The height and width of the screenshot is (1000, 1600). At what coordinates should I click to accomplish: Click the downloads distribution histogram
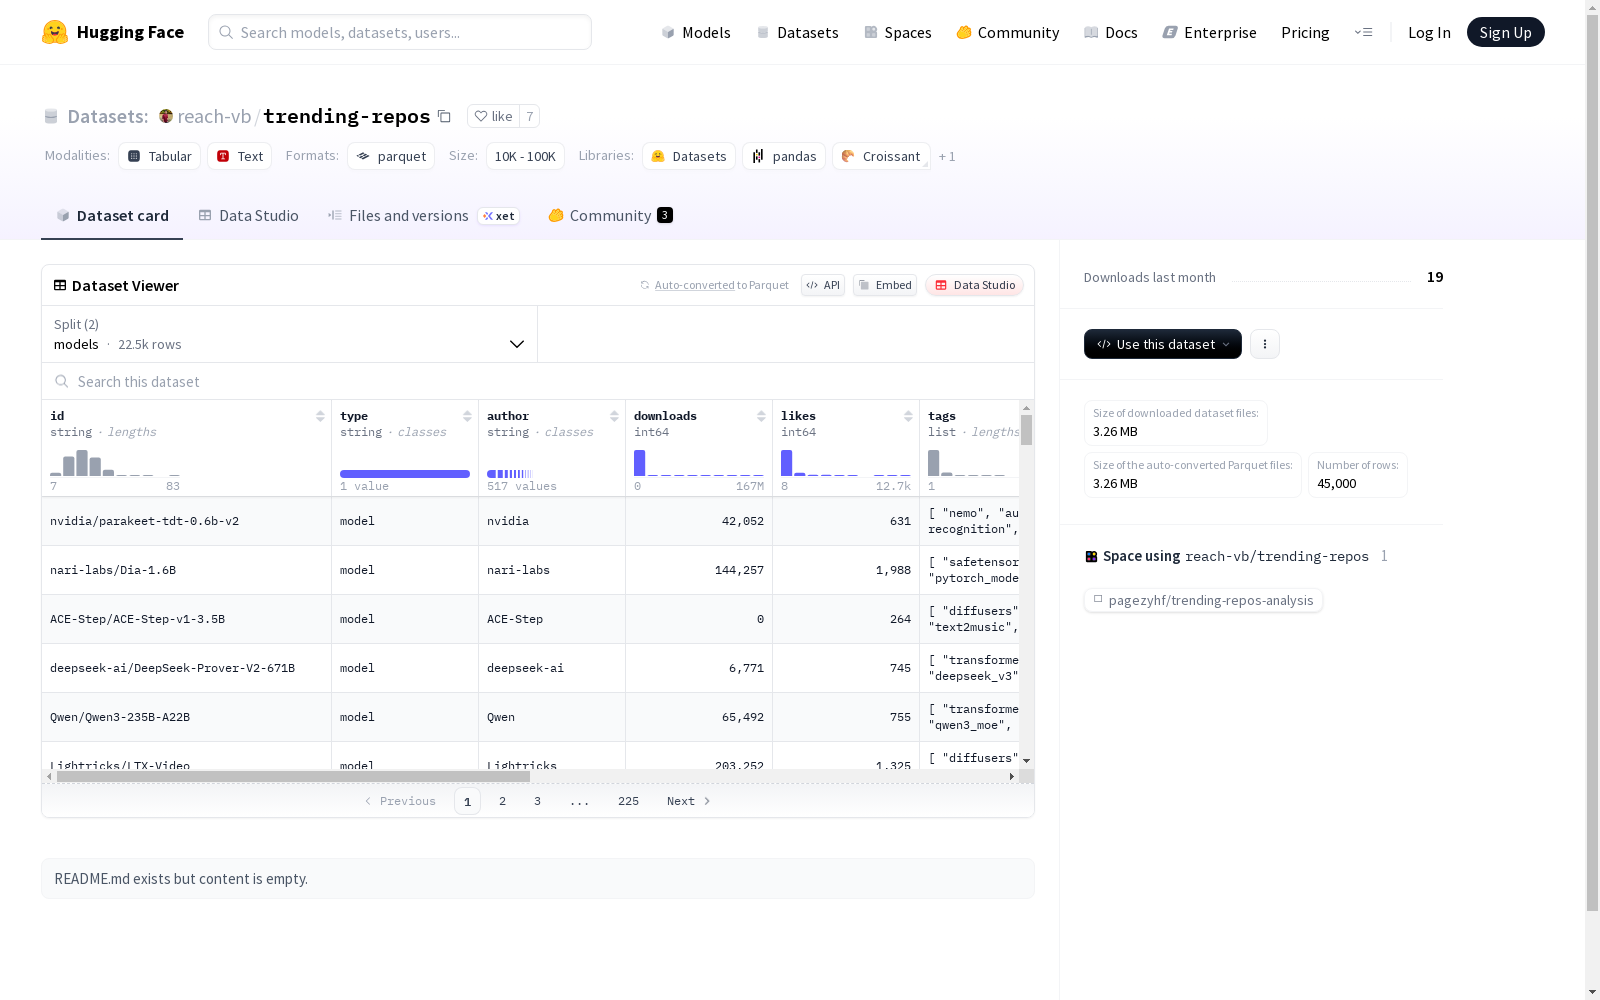point(699,462)
